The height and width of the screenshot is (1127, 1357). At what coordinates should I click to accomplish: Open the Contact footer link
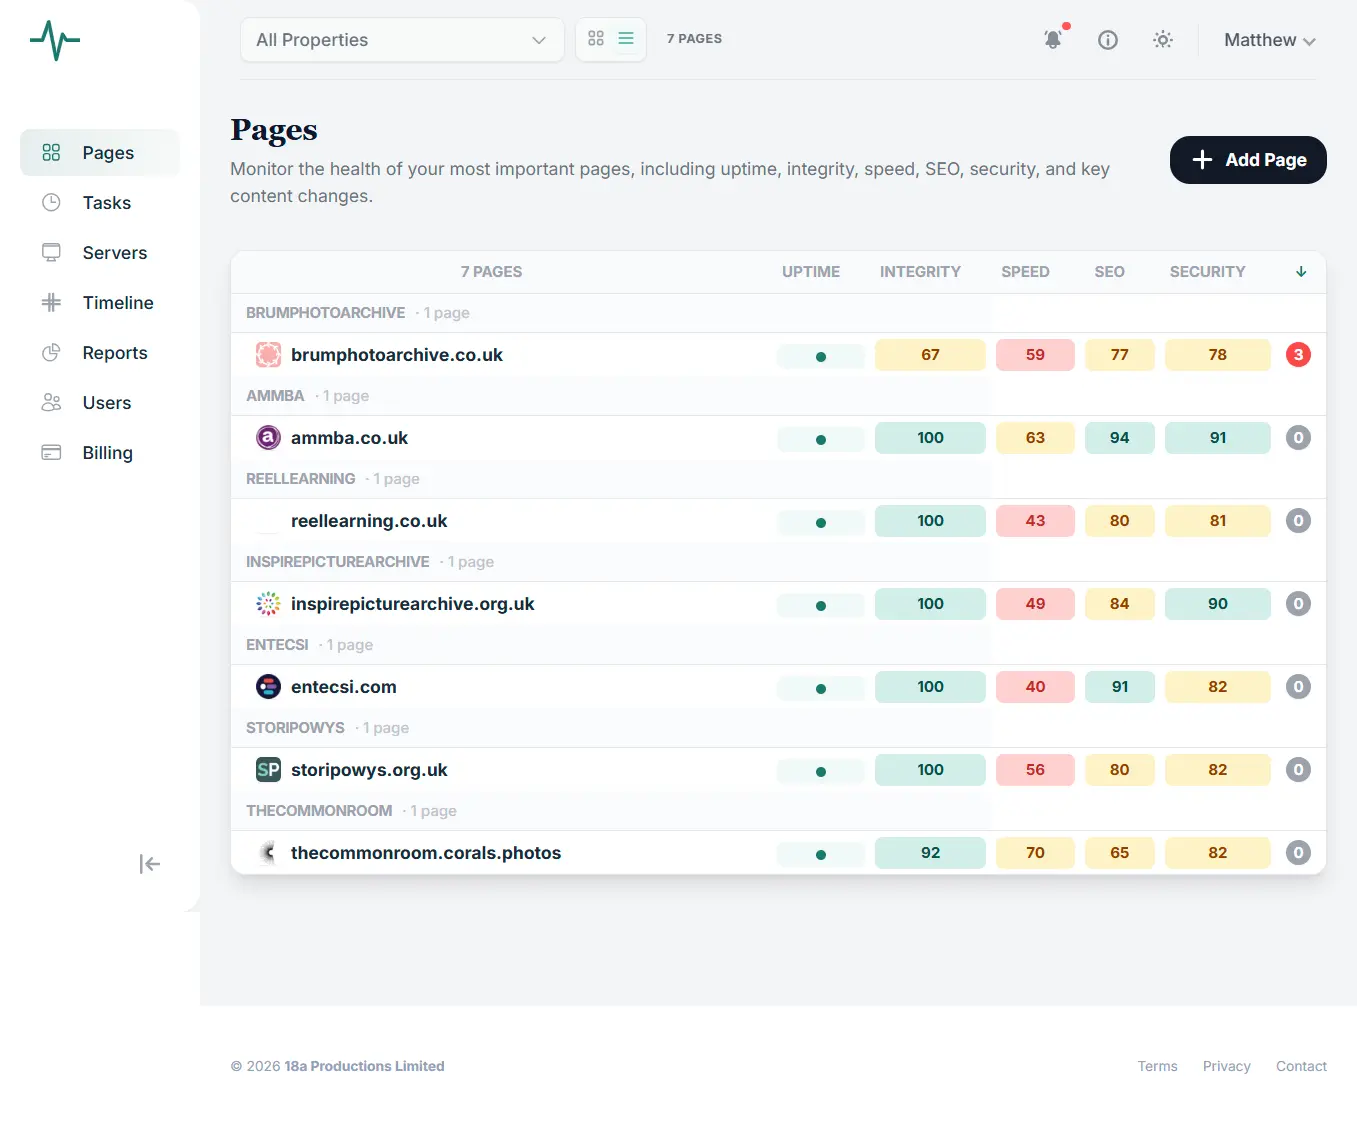pos(1301,1066)
